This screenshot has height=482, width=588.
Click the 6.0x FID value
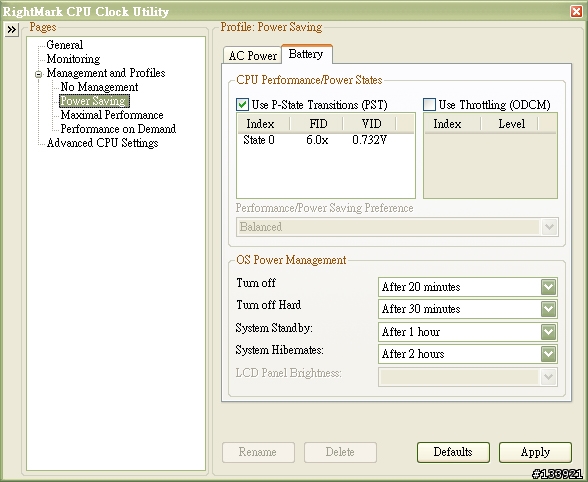click(x=317, y=140)
